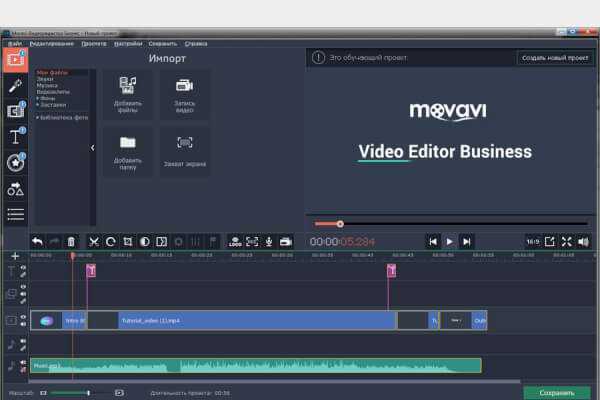Open the Файл menu
Image resolution: width=600 pixels, height=400 pixels.
15,44
